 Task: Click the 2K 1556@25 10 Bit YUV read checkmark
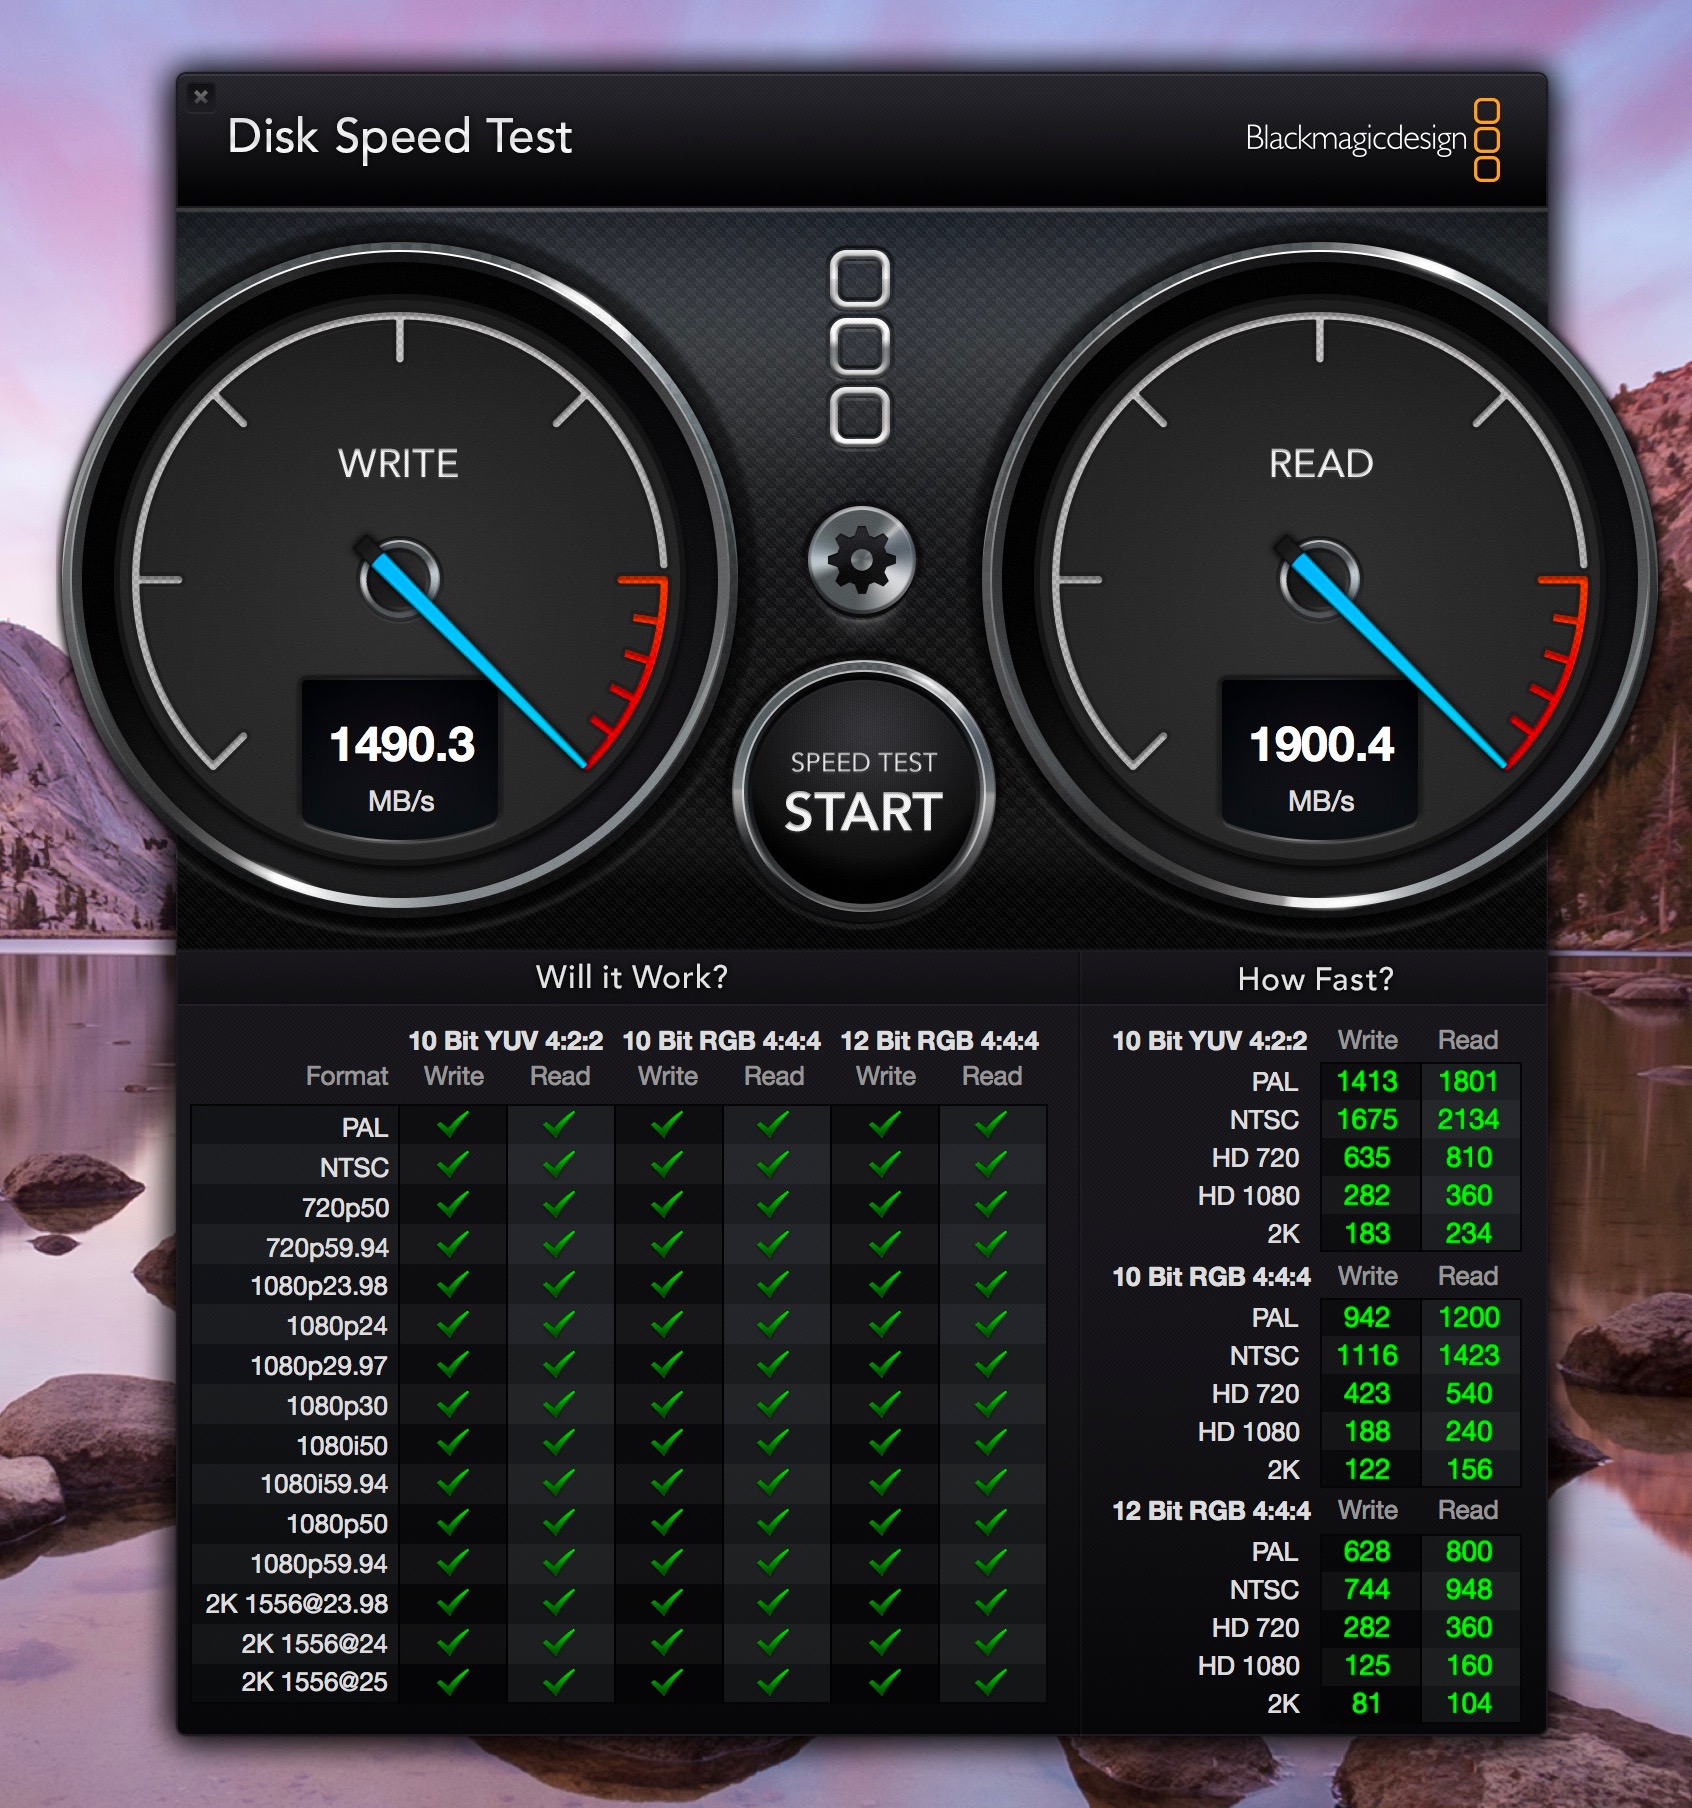click(x=559, y=1682)
